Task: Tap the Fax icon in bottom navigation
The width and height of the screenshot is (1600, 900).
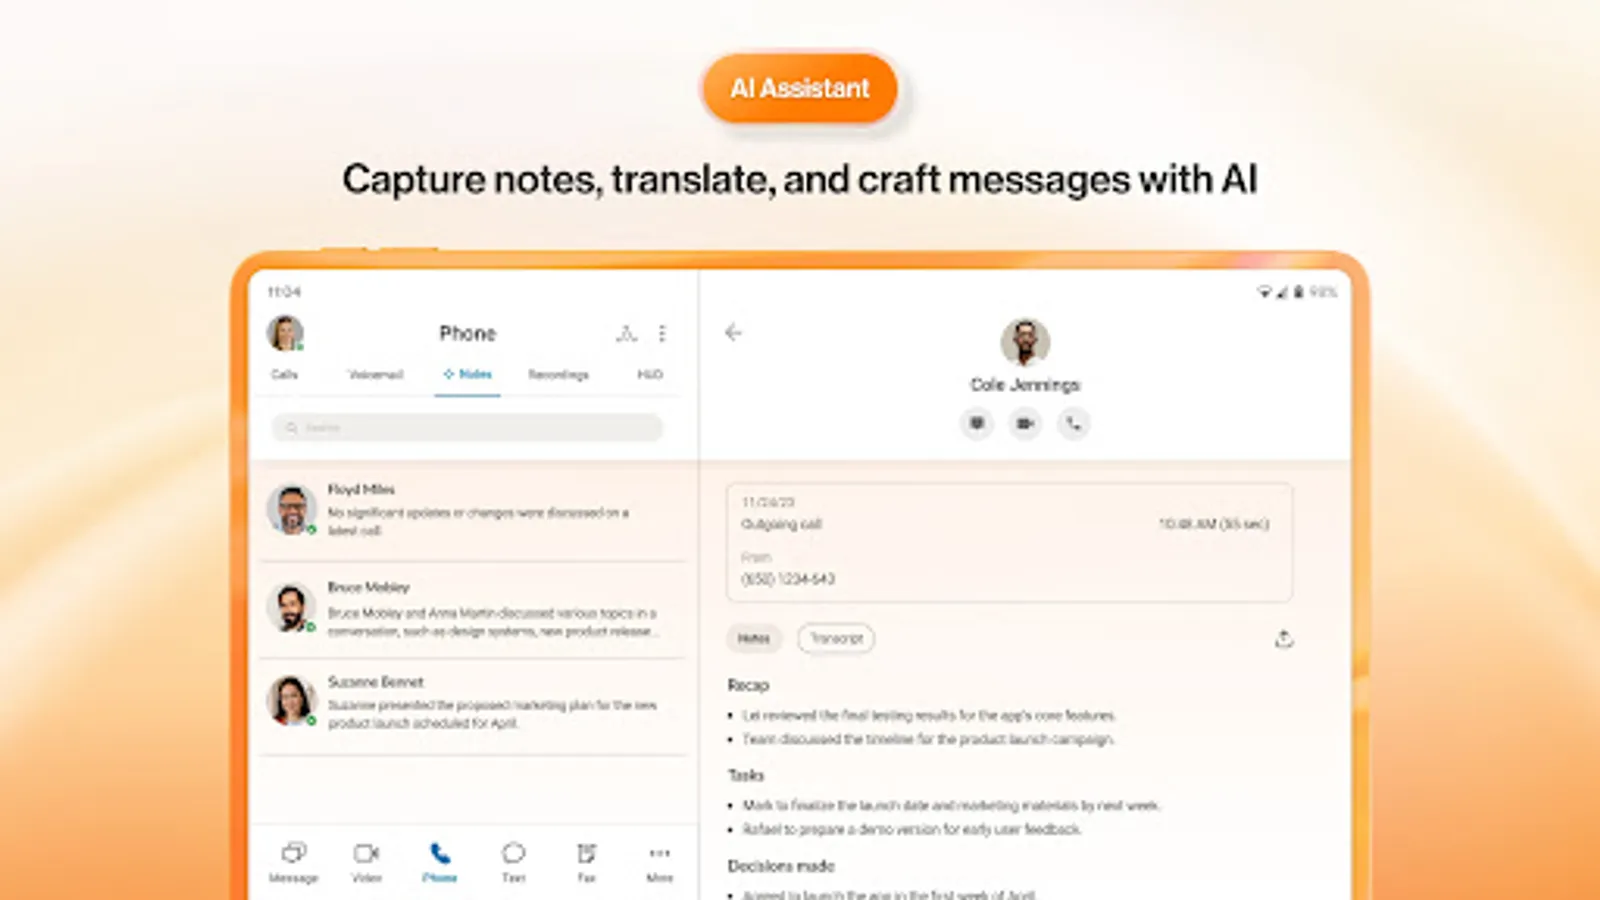Action: coord(586,860)
